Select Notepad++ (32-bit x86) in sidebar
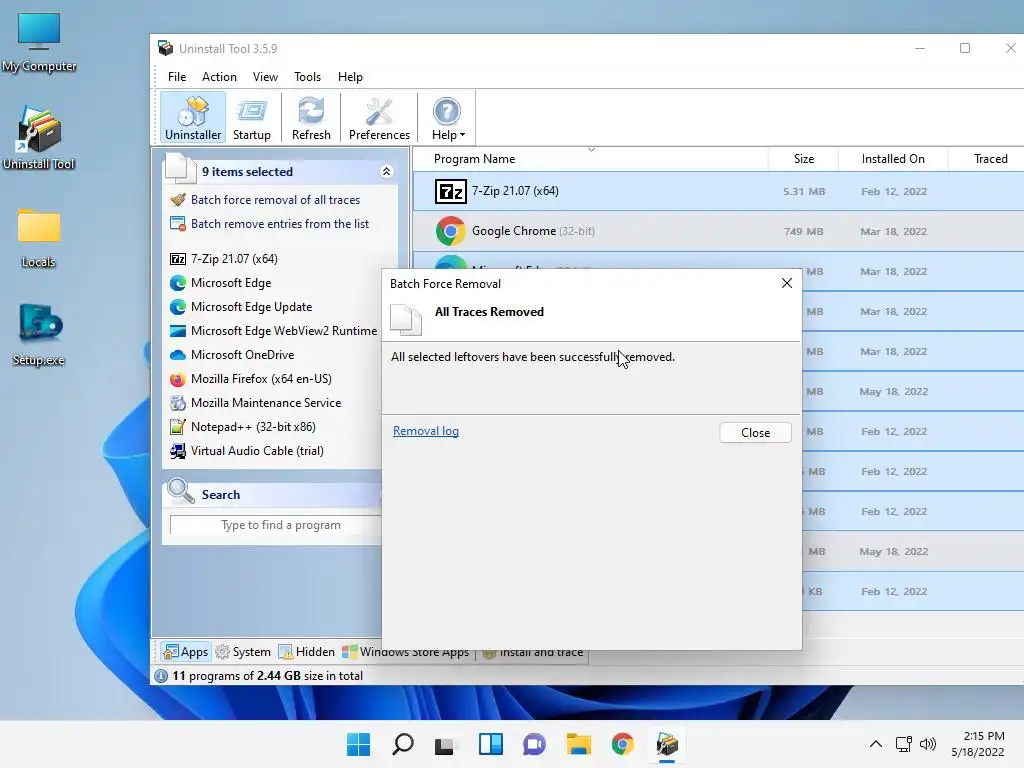1024x768 pixels. tap(253, 427)
